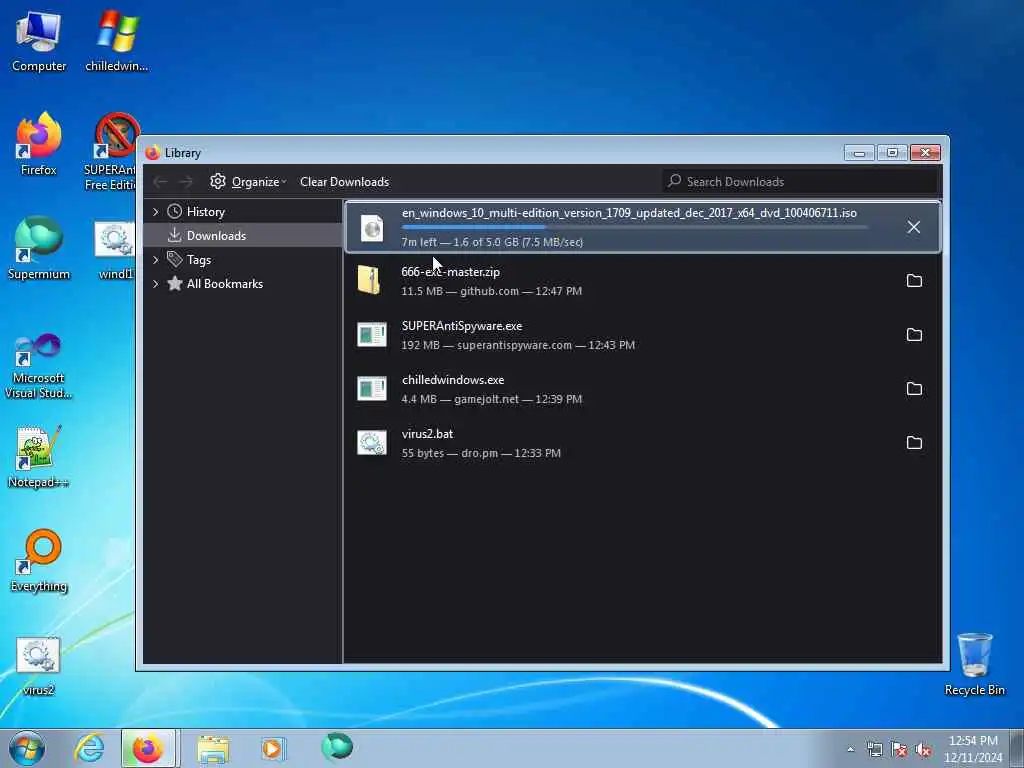Click the muted volume tray icon
The image size is (1024, 768).
tap(923, 750)
